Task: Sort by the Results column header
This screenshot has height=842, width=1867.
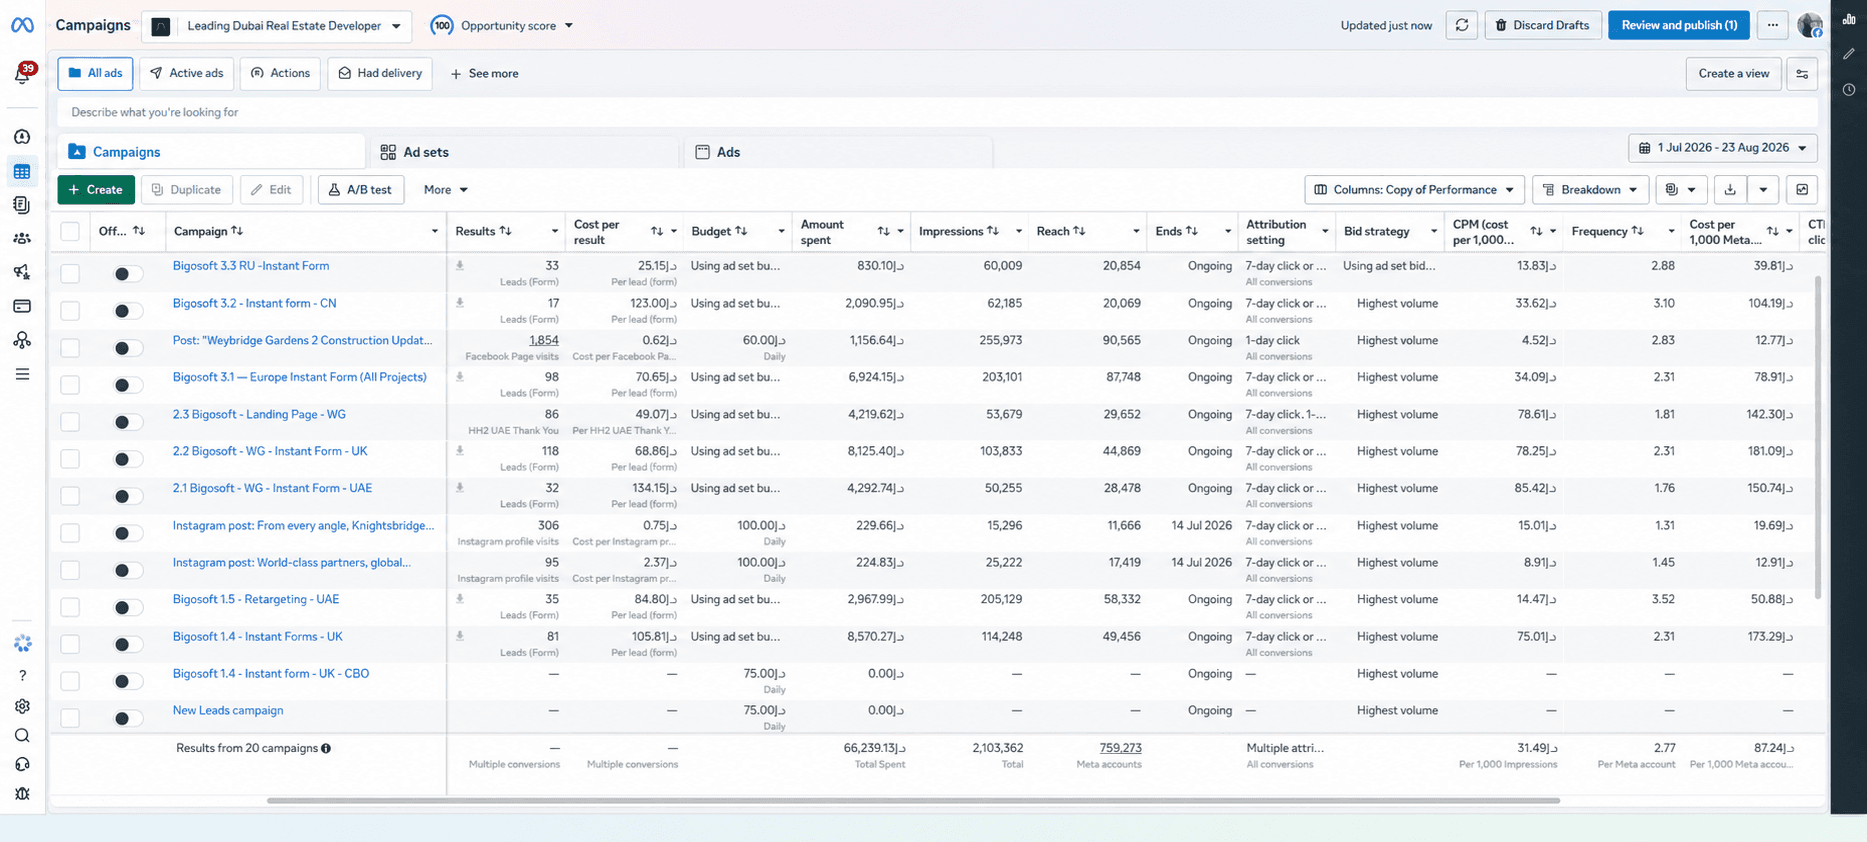Action: pos(484,232)
